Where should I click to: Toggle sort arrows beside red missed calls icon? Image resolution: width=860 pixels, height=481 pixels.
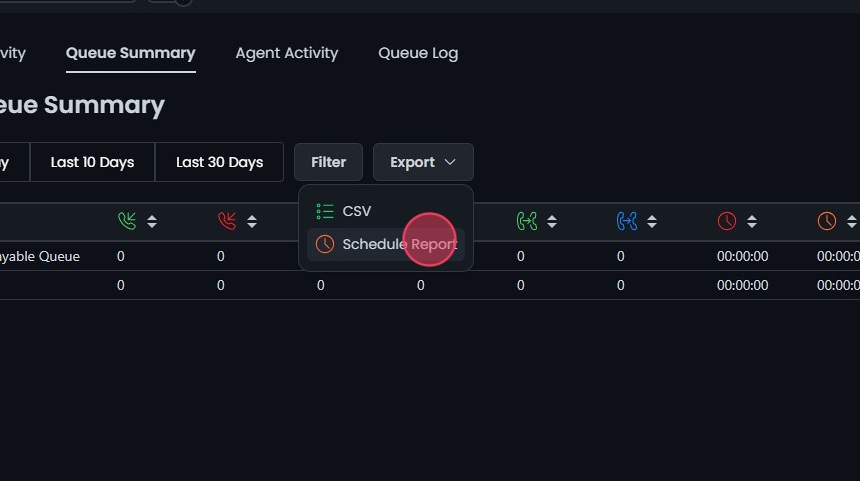(252, 221)
